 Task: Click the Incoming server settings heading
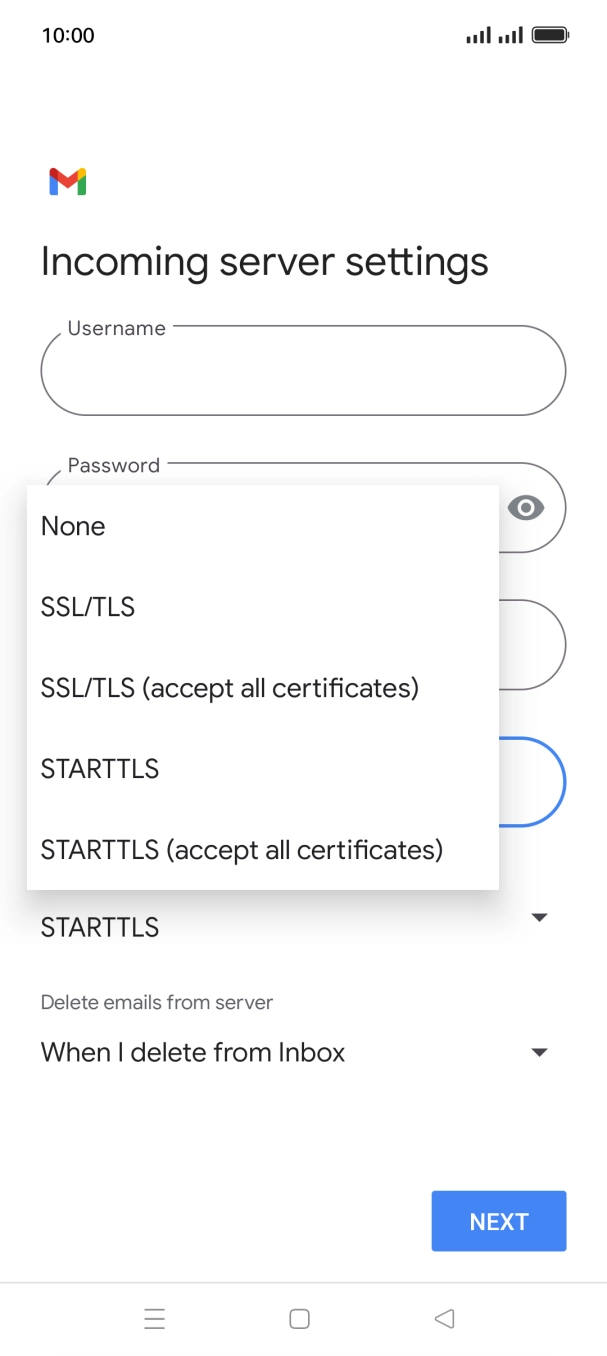click(265, 262)
